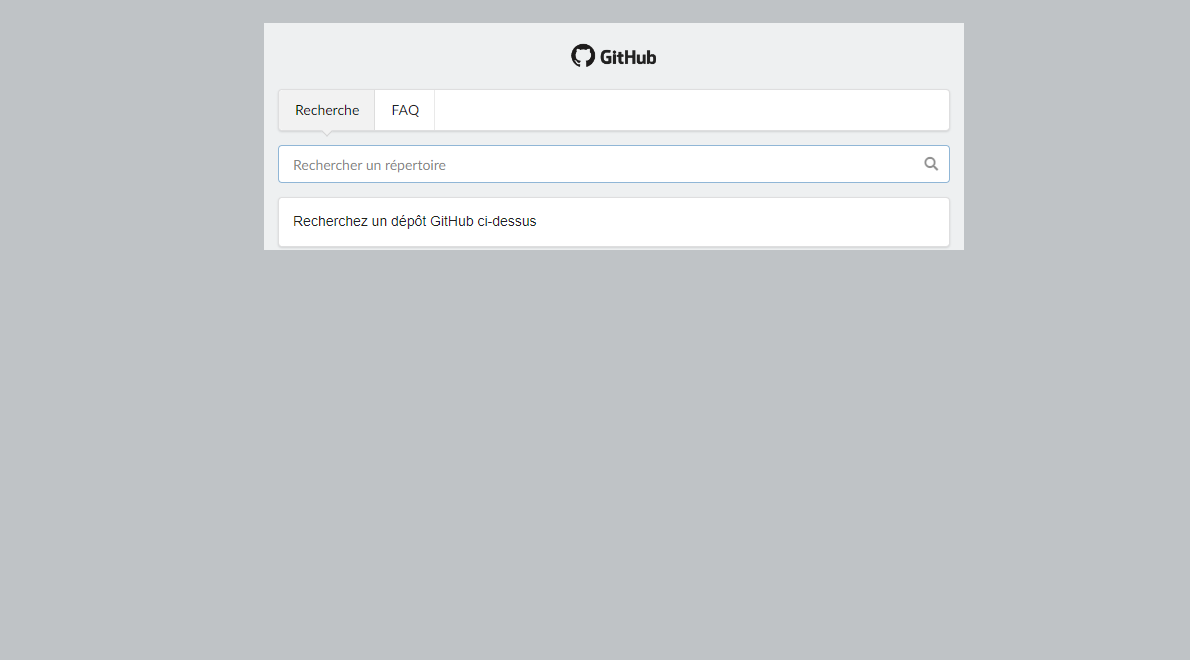Open the FAQ tab
1190x660 pixels.
point(405,110)
